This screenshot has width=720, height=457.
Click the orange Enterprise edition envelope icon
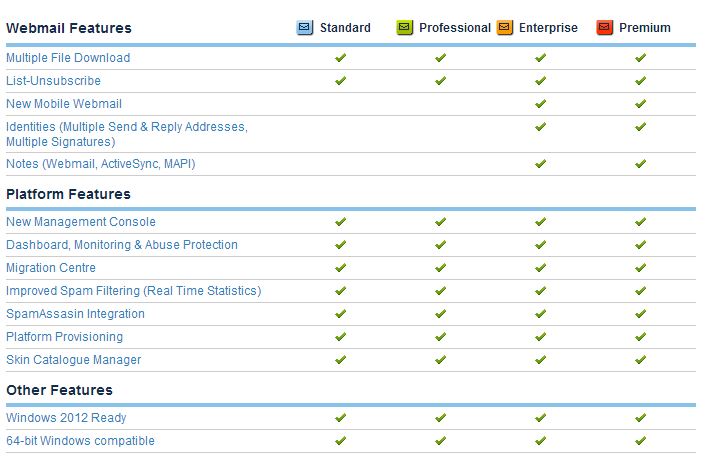pyautogui.click(x=505, y=28)
